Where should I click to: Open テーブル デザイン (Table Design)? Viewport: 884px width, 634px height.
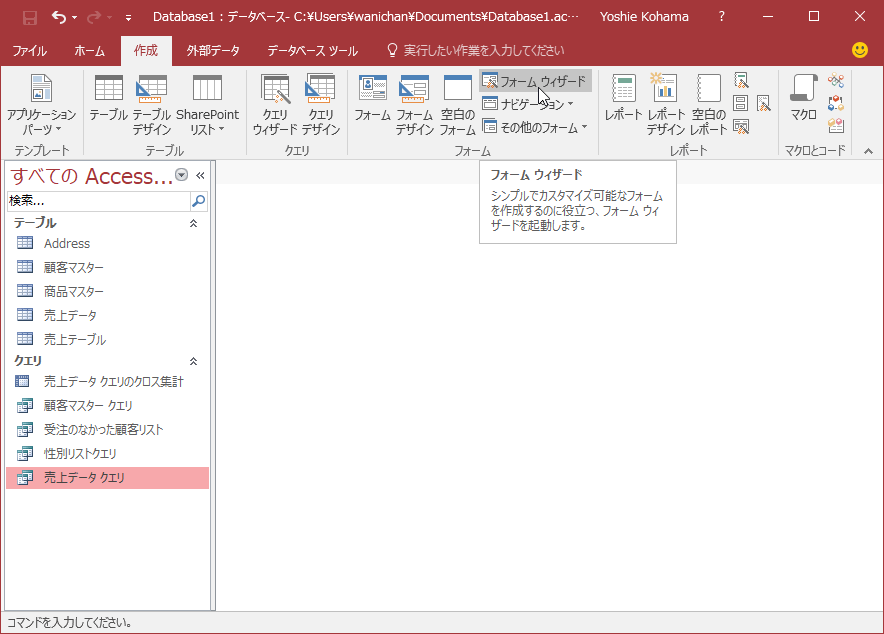coord(152,105)
